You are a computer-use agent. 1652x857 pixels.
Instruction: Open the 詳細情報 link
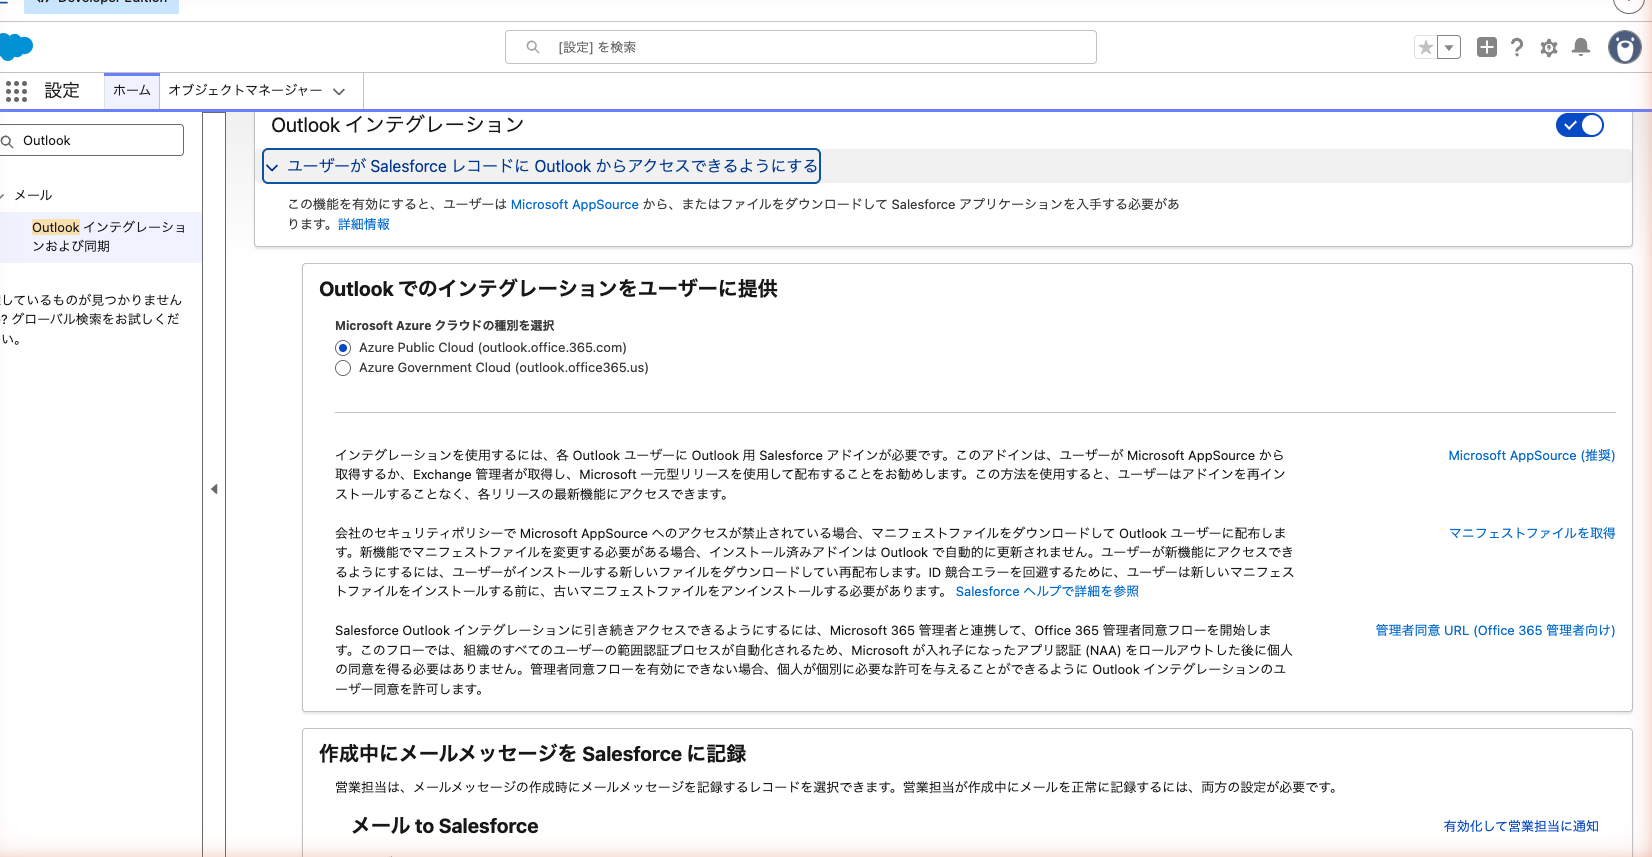click(364, 224)
